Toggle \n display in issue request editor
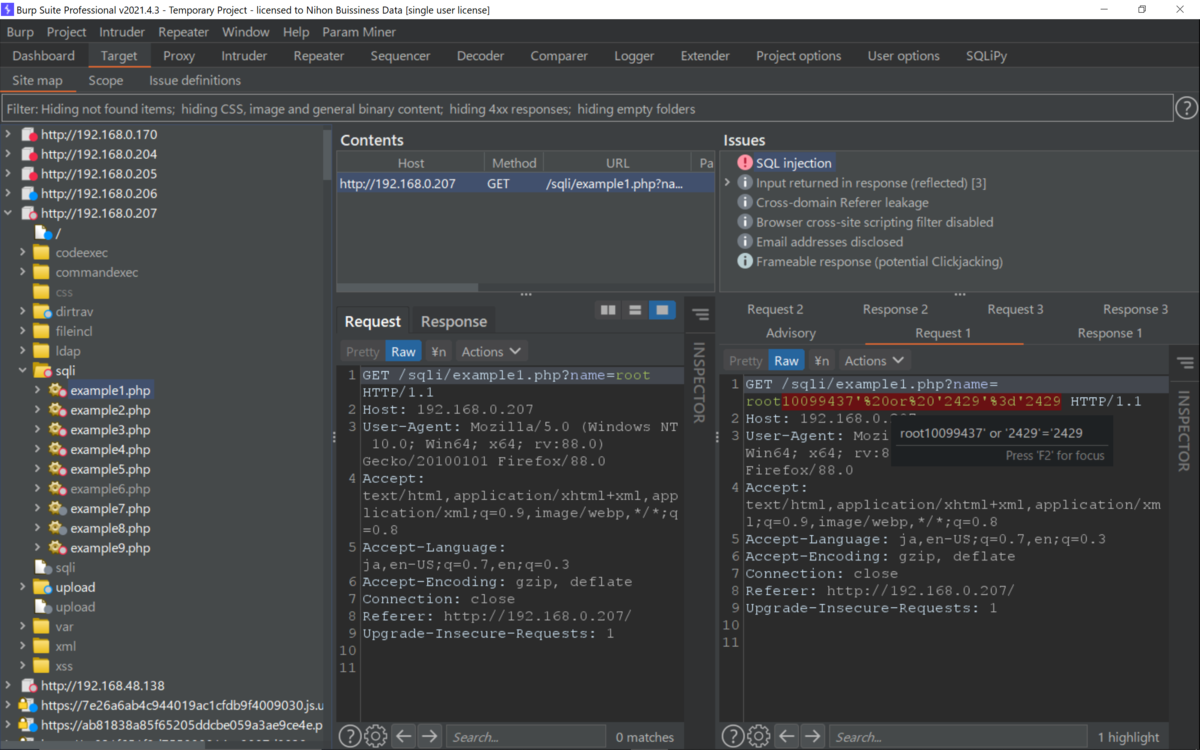Screen dimensions: 1200x750 coord(822,361)
